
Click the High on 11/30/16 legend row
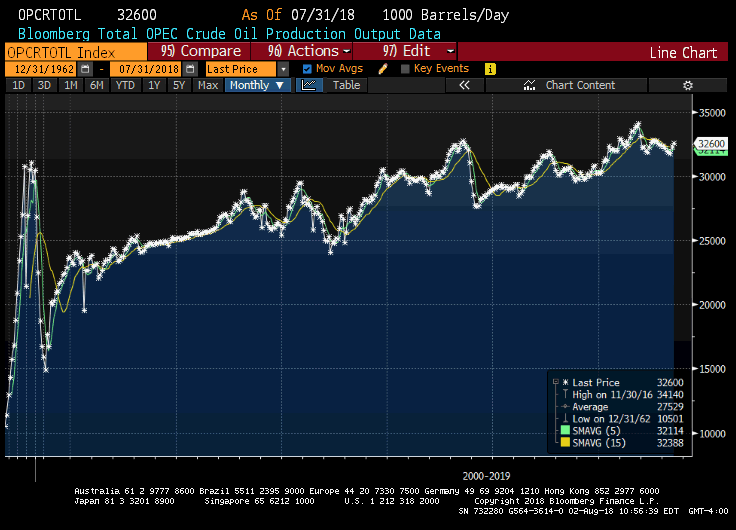621,395
